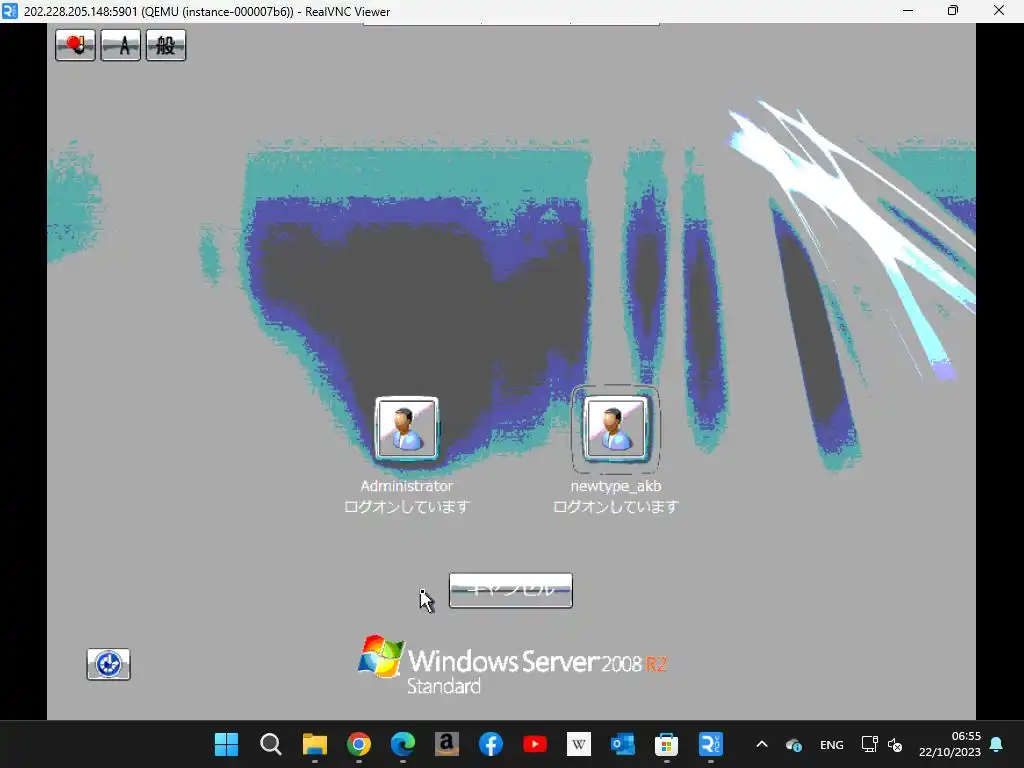Open Facebook shortcut in taskbar
1024x768 pixels.
coord(490,744)
